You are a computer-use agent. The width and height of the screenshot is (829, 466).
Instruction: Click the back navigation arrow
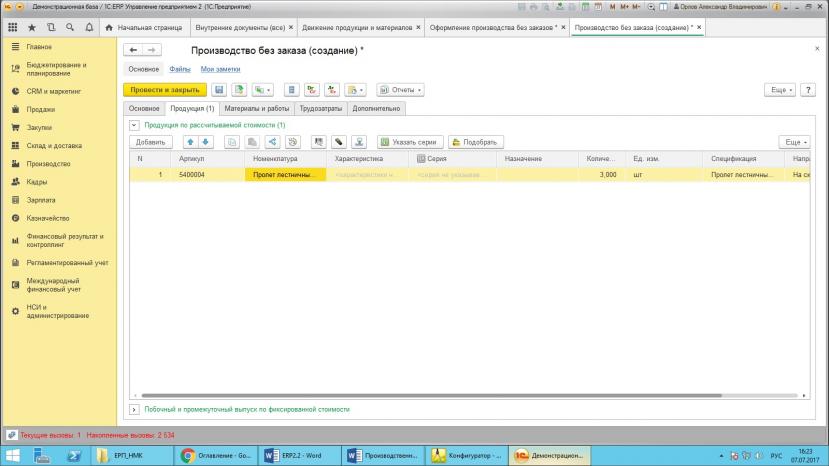[x=132, y=49]
